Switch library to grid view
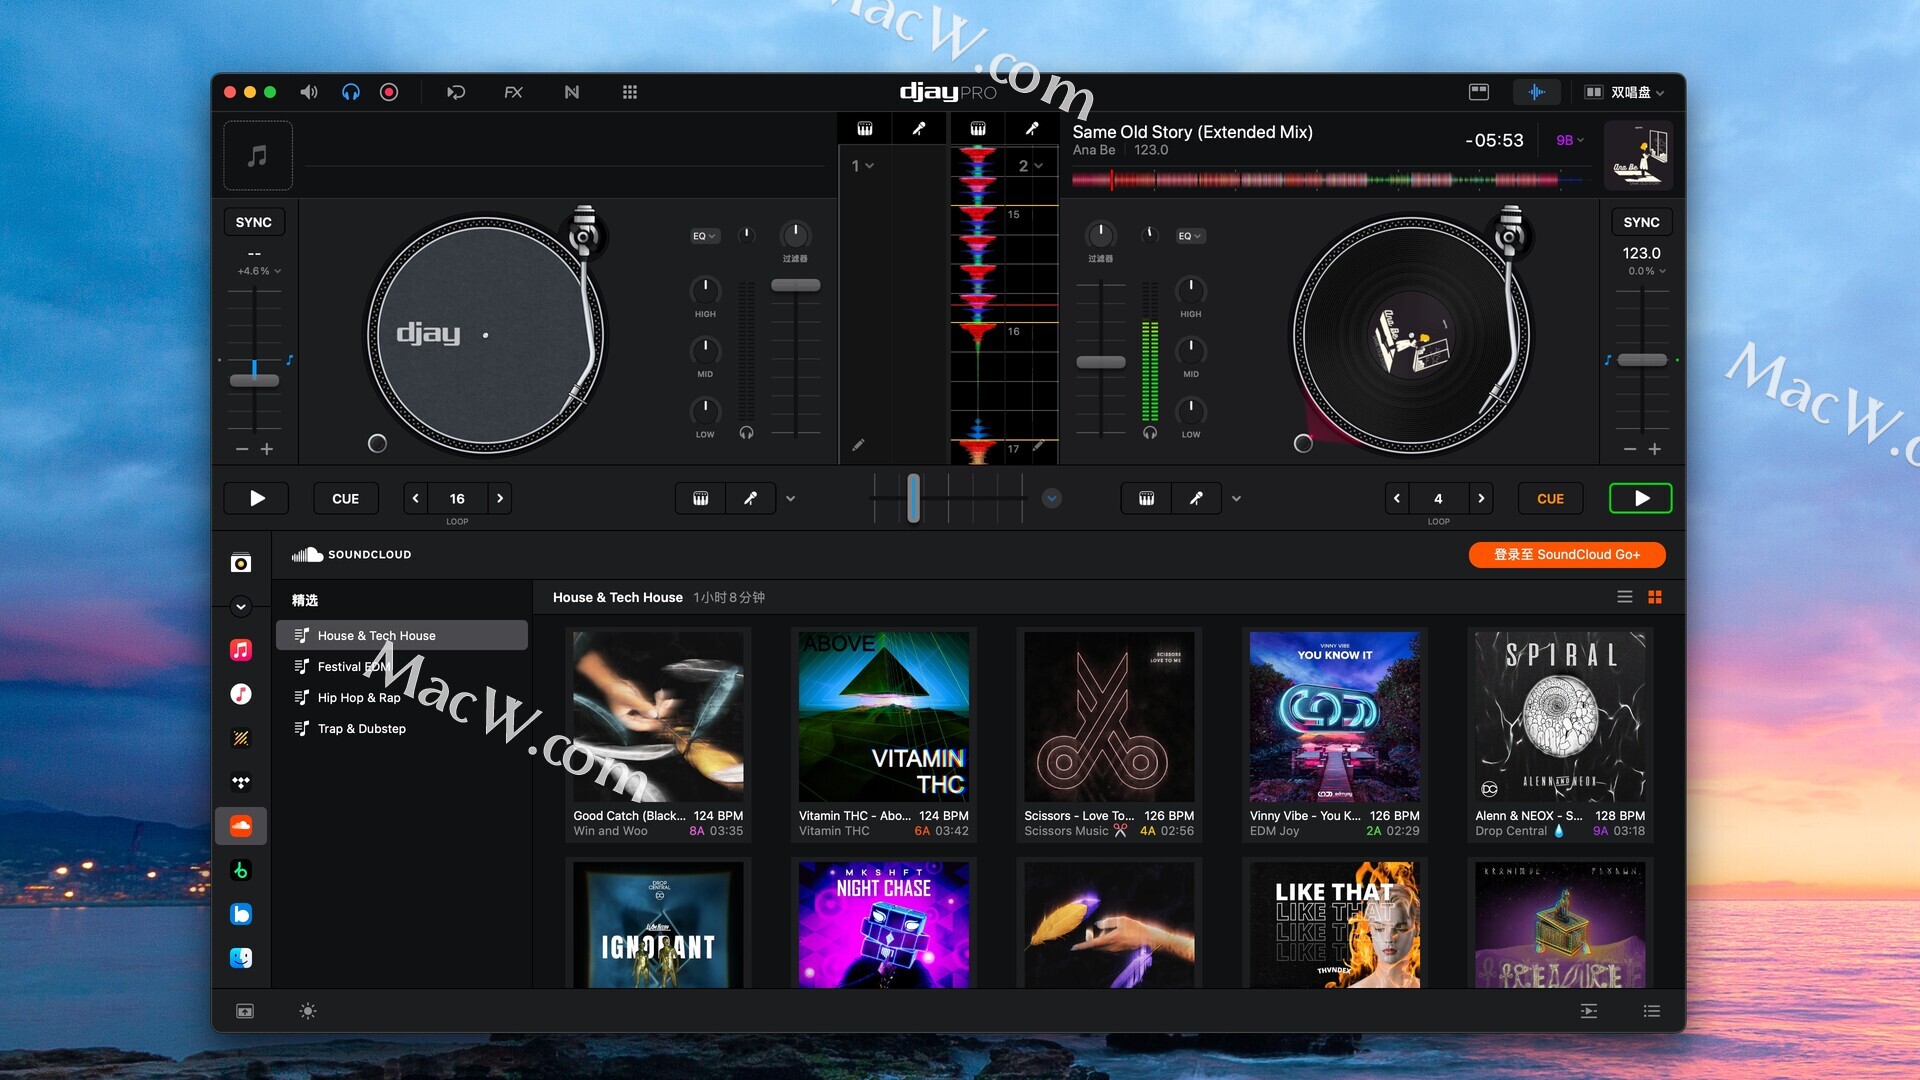This screenshot has width=1920, height=1080. point(1655,597)
